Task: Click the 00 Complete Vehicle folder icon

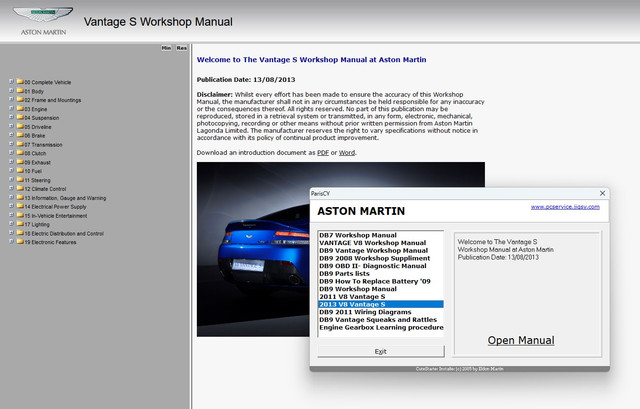Action: point(20,82)
